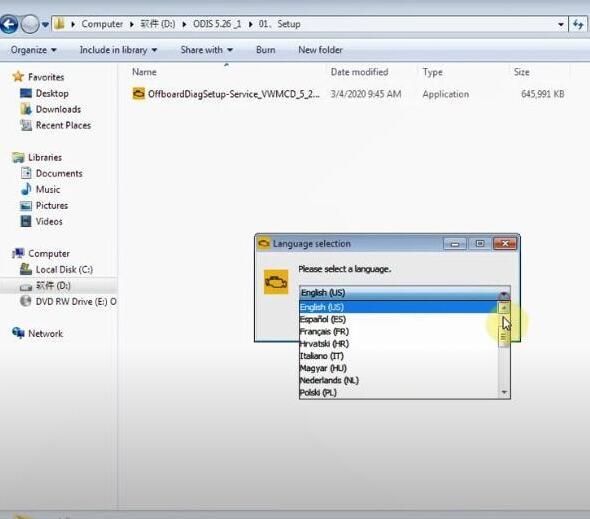Sort by Date modified column header
Screen dimensions: 590x519
[x=359, y=72]
